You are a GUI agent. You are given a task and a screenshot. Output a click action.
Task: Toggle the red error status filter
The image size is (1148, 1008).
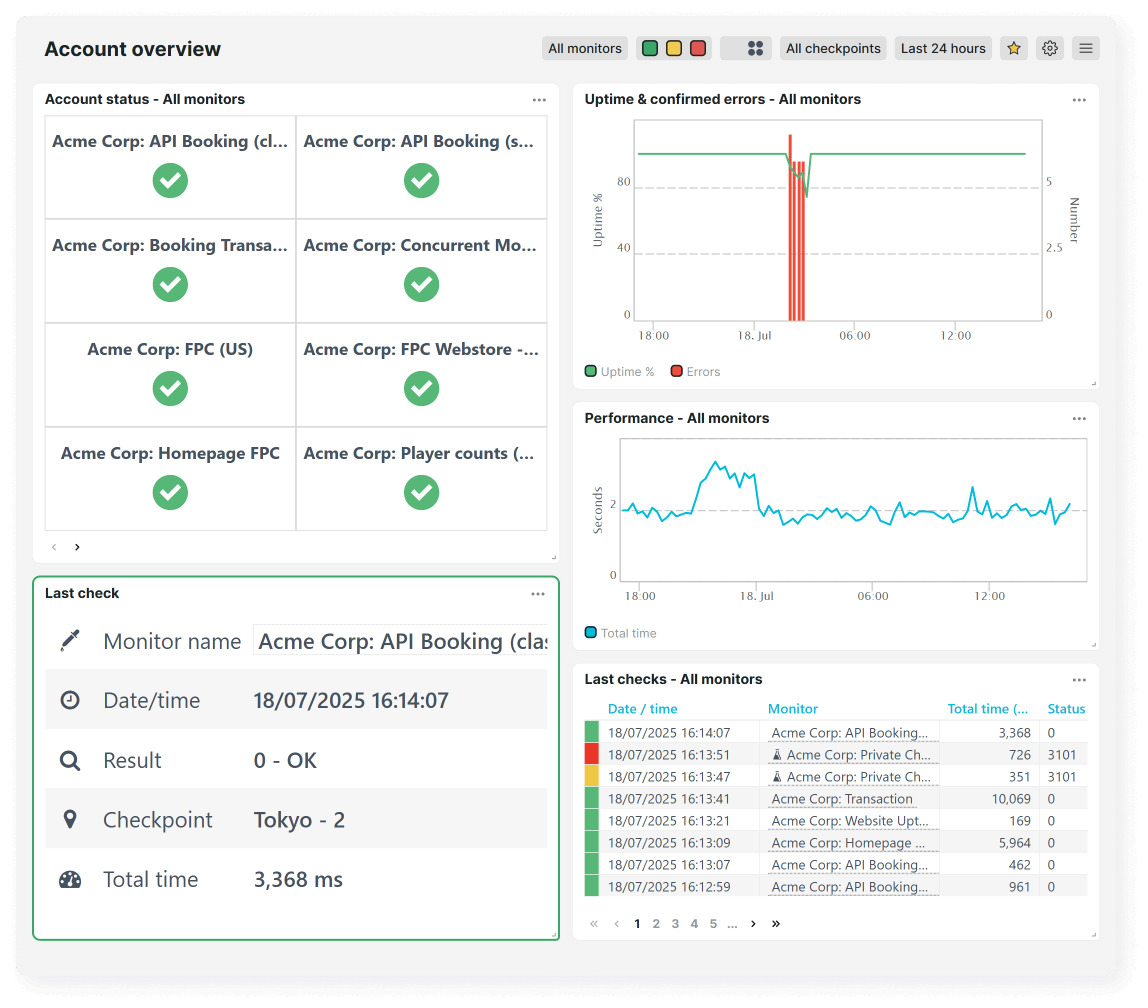(697, 47)
